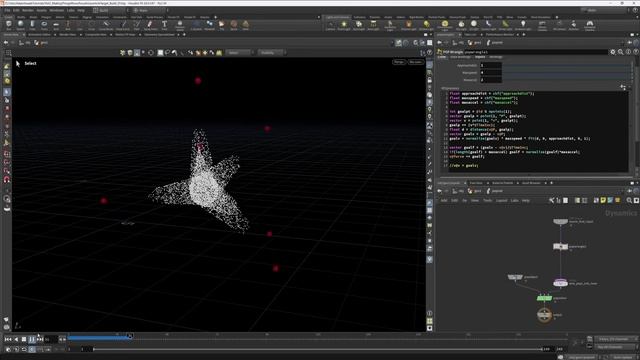This screenshot has width=640, height=360.
Task: Switch to the Code tab in parameters
Action: point(442,57)
